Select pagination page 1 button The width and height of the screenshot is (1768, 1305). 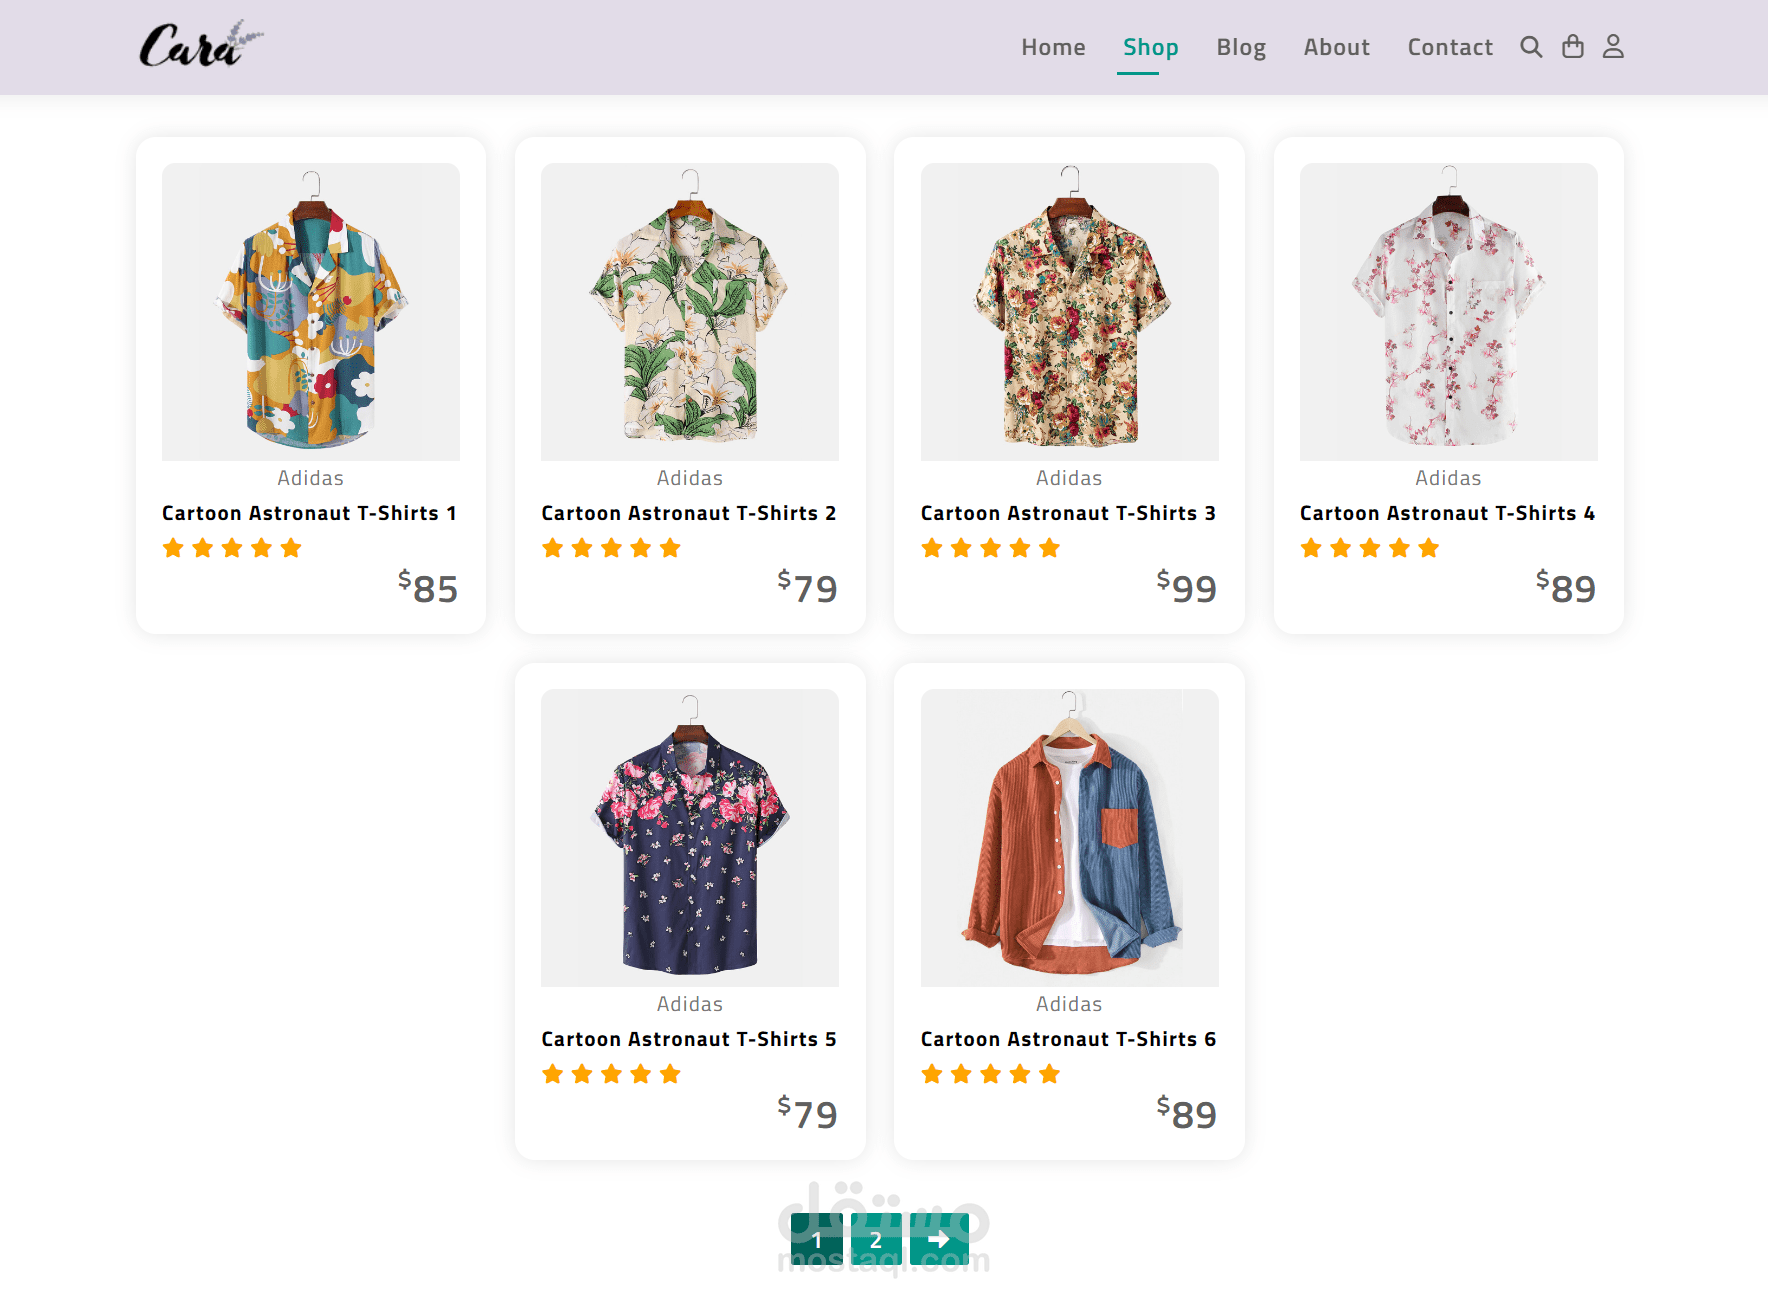(817, 1239)
